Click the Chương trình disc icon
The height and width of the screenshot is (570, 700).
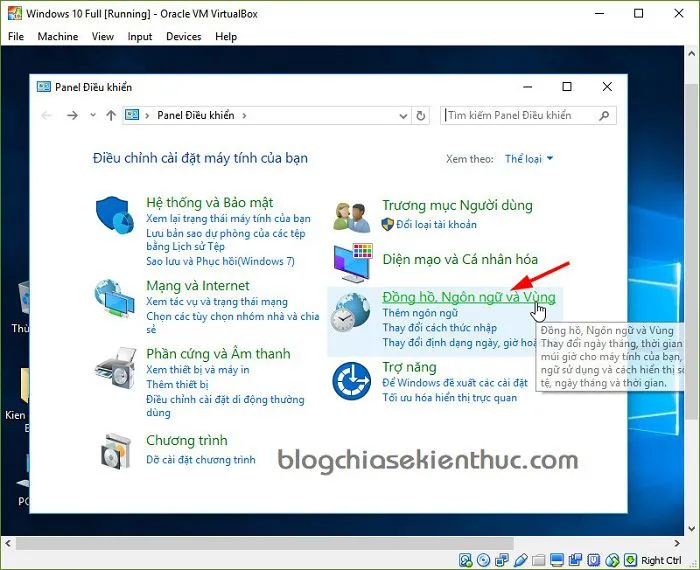pyautogui.click(x=114, y=451)
